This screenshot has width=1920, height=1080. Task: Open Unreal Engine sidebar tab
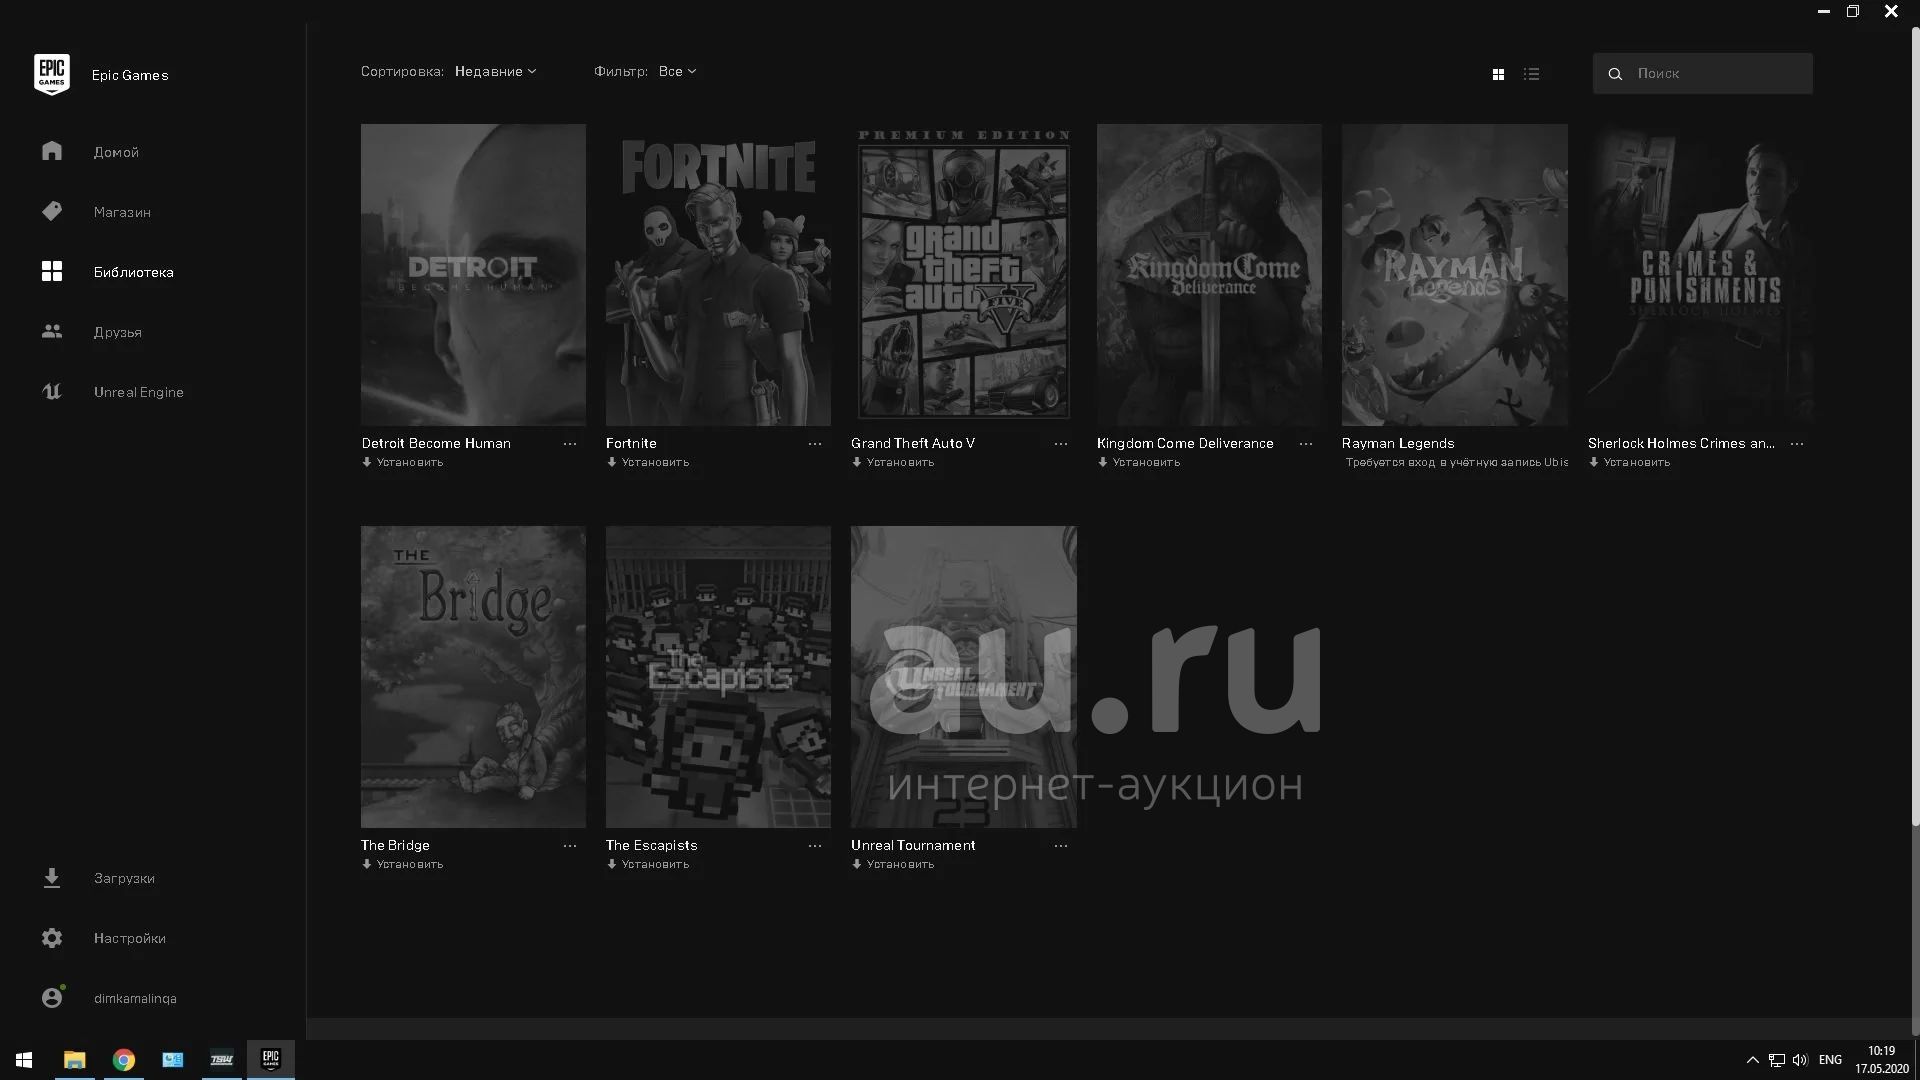pos(139,392)
